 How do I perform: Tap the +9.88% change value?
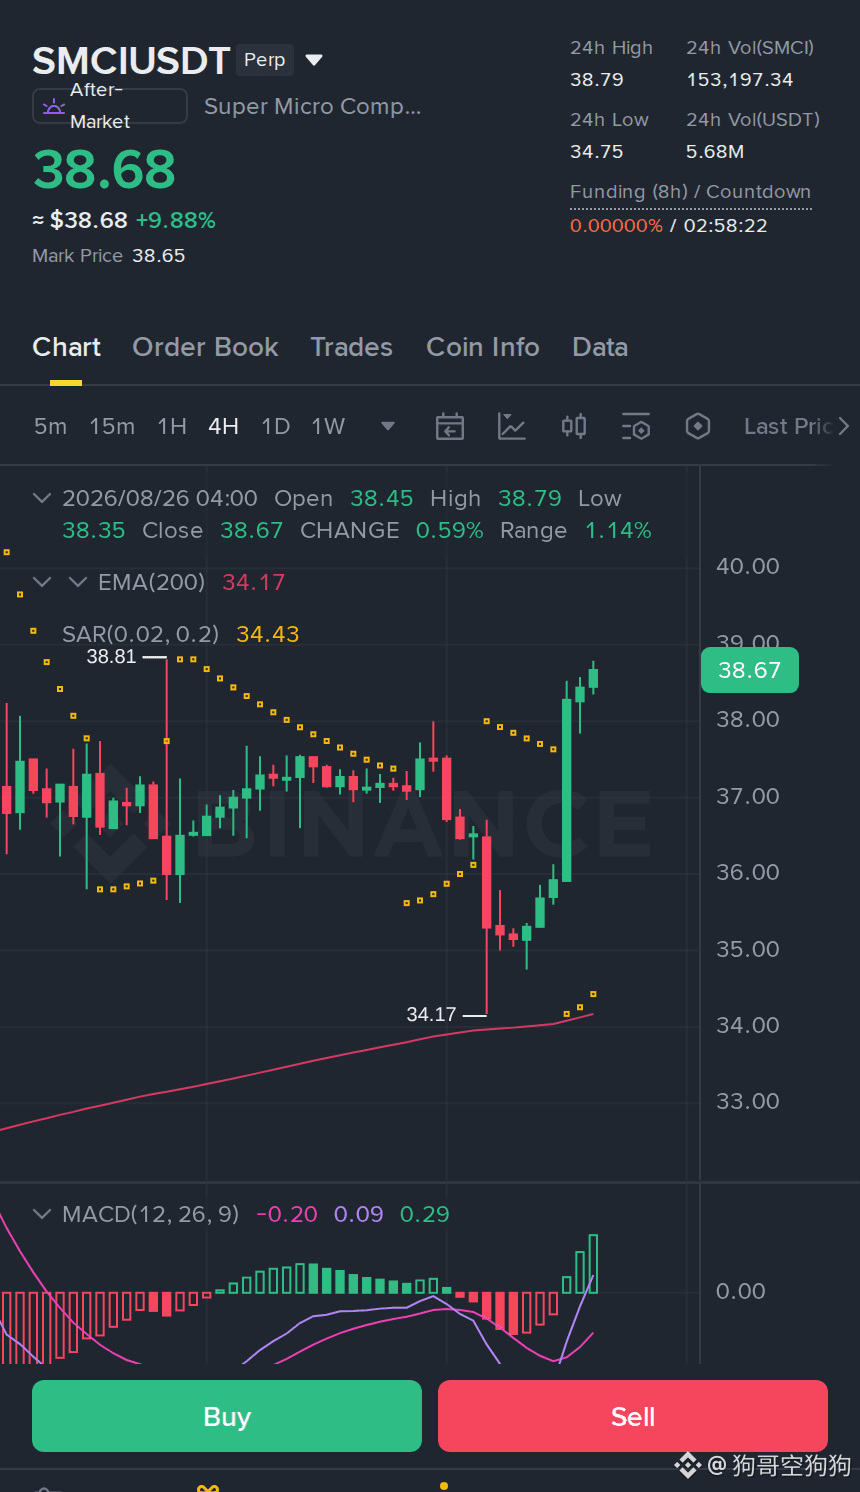click(x=176, y=220)
